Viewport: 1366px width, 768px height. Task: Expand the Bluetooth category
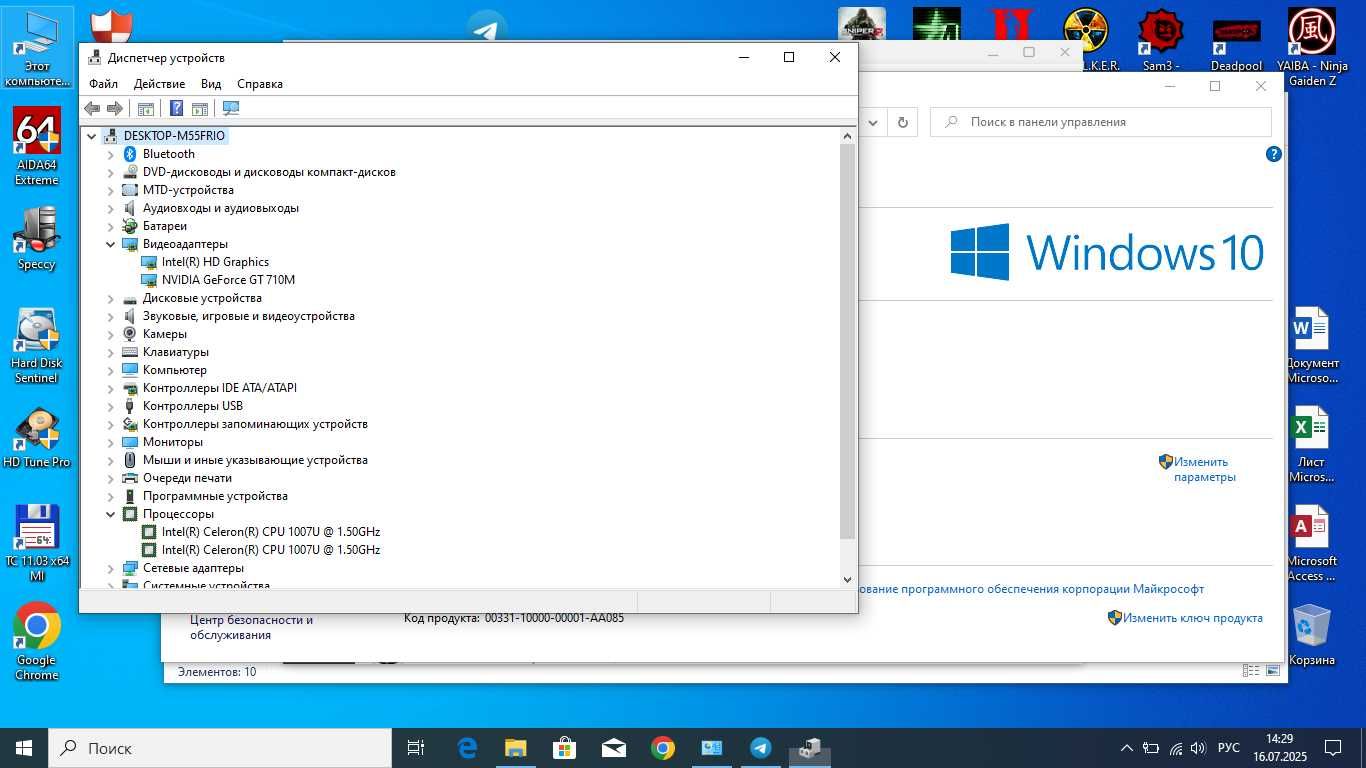pyautogui.click(x=111, y=154)
